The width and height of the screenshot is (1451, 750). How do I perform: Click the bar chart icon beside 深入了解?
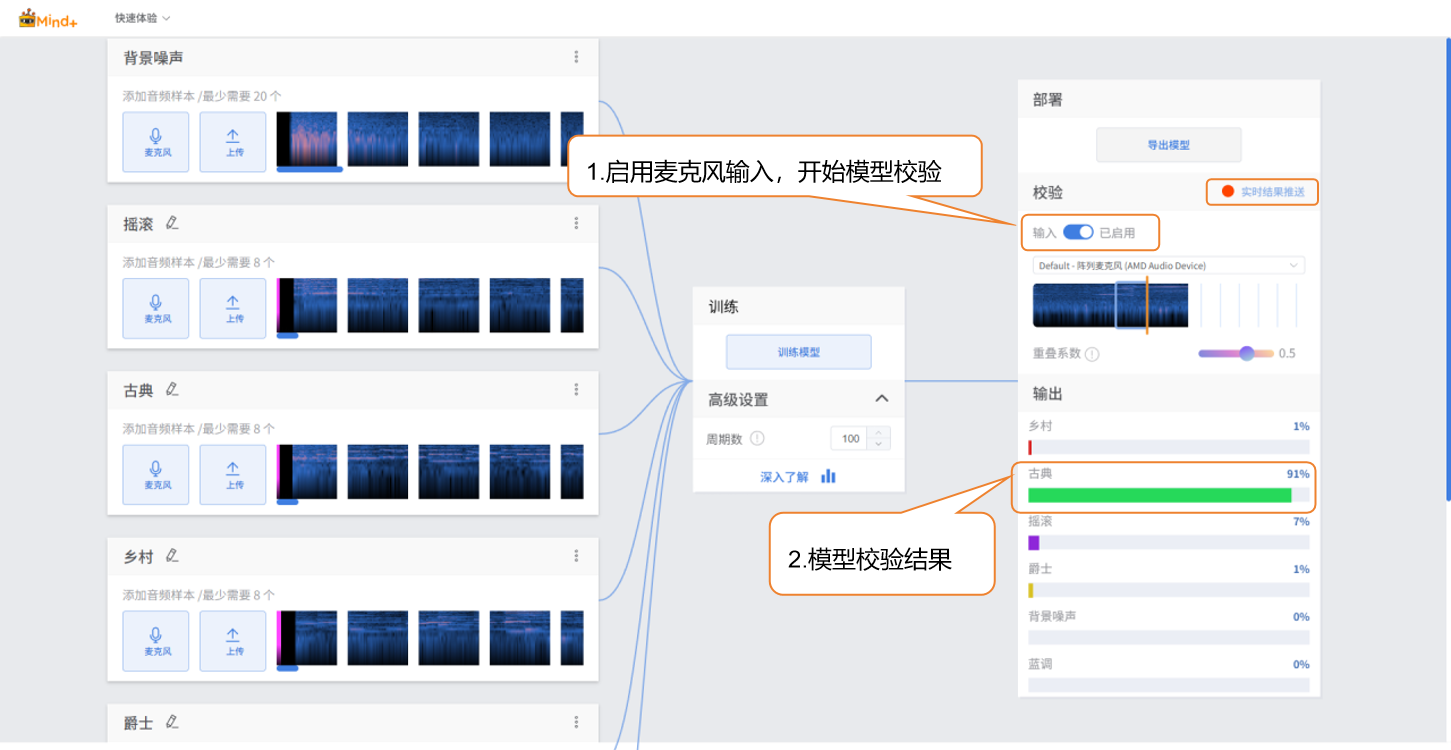pos(828,477)
